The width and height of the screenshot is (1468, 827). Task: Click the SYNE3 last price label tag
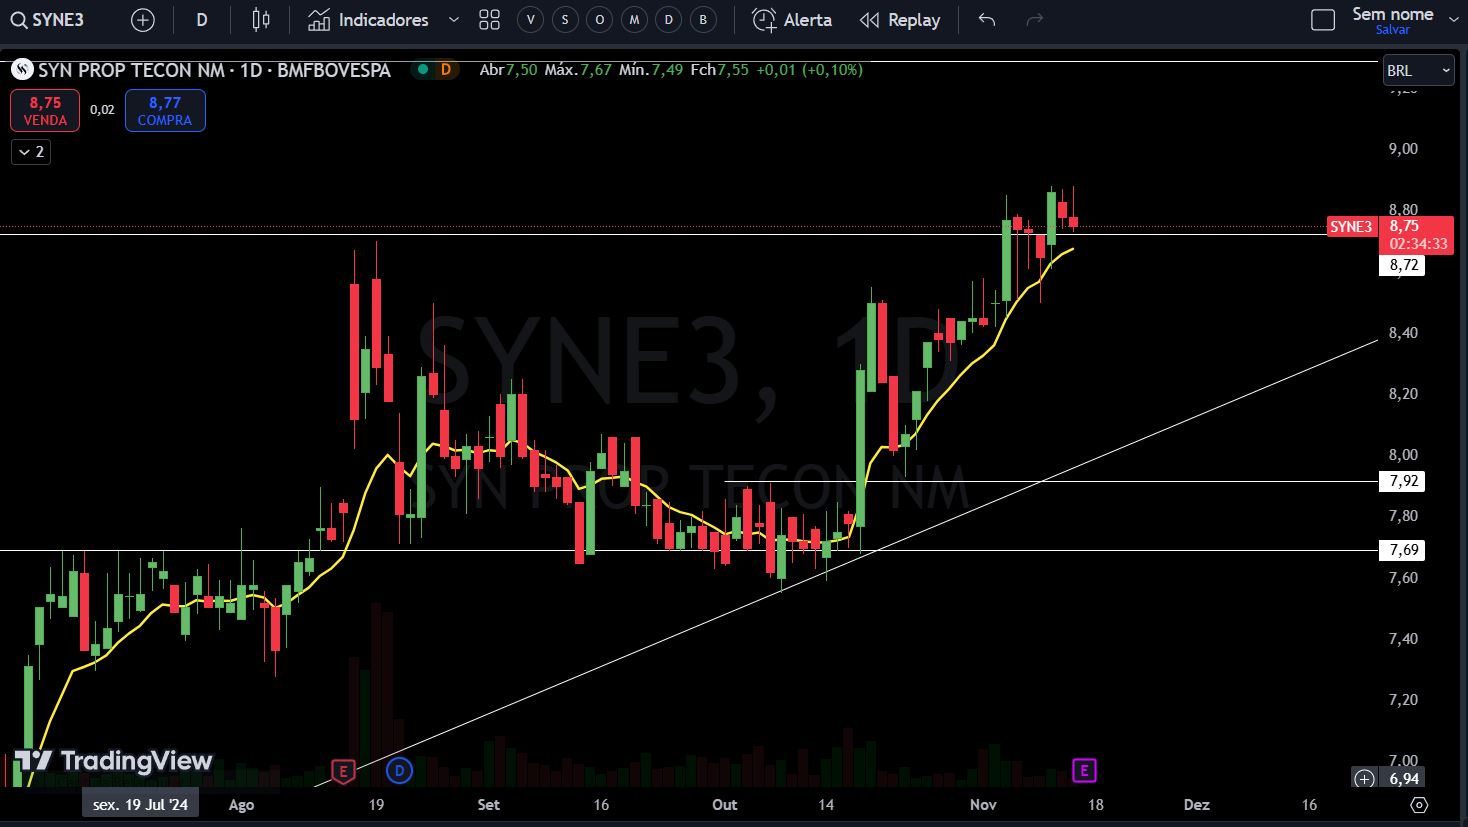coord(1351,227)
